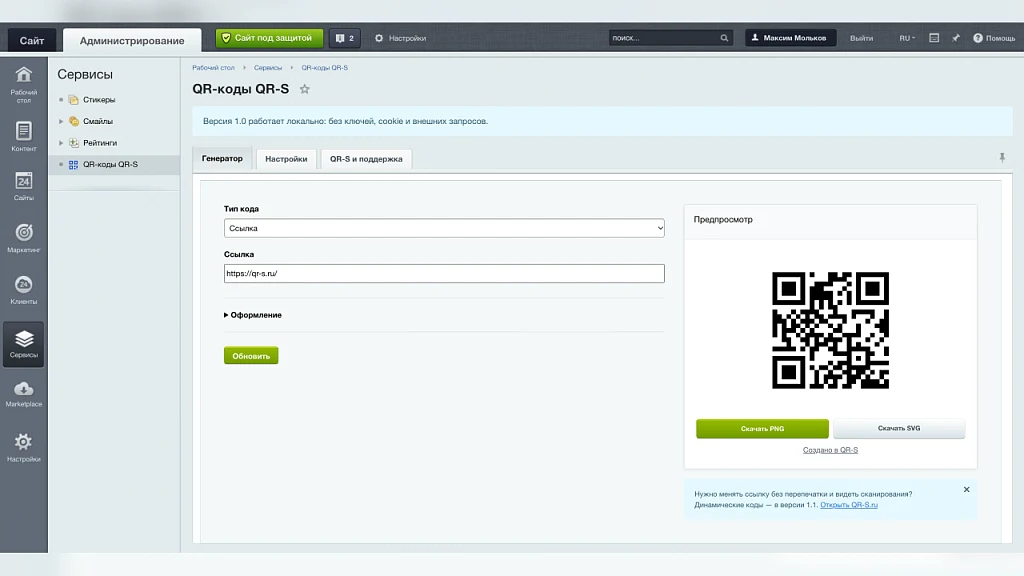This screenshot has width=1024, height=576.
Task: Click the Обновить button
Action: coord(251,356)
